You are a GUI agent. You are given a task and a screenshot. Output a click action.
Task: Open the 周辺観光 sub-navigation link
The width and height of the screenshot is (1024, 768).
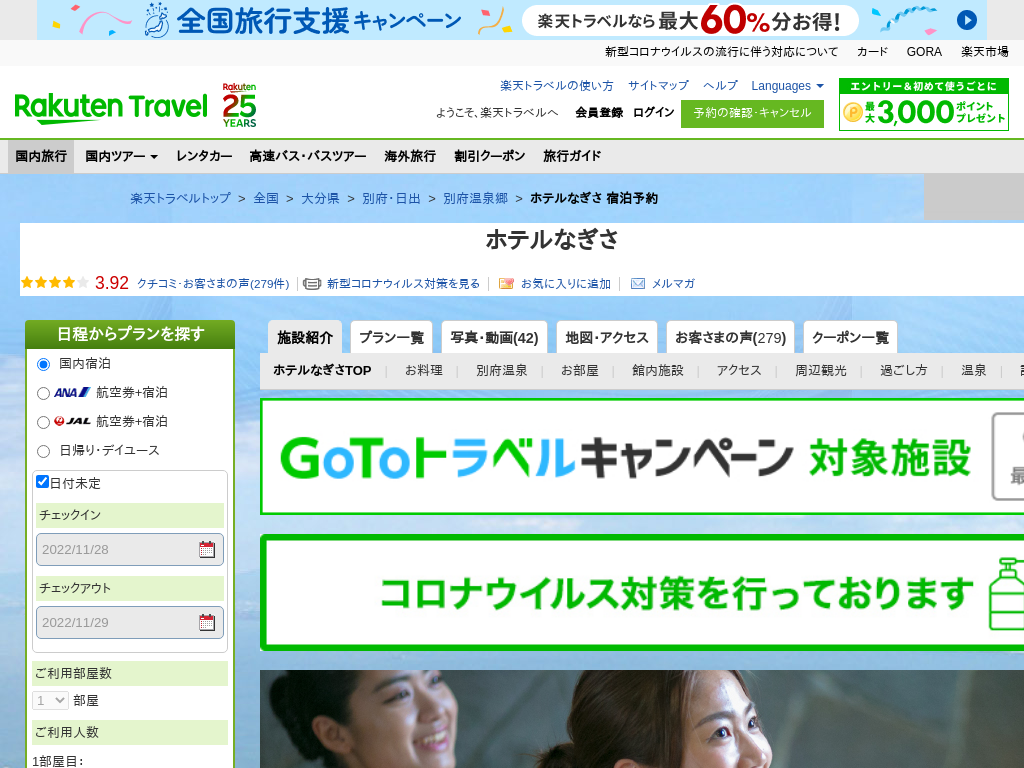(821, 370)
